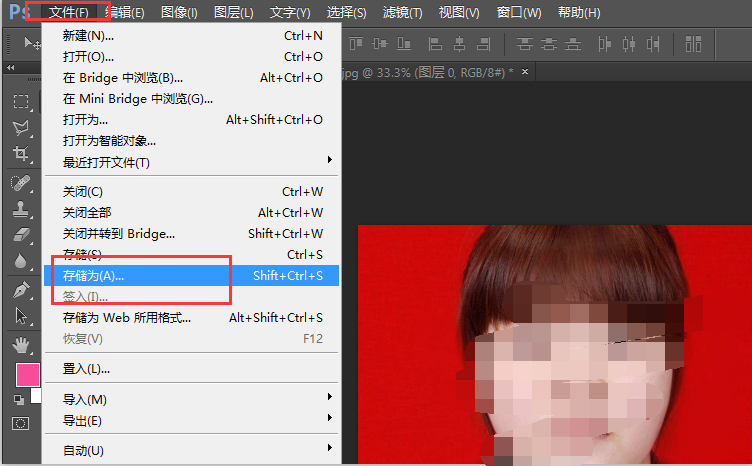The height and width of the screenshot is (466, 752).
Task: Choose 打开(O)... menu entry
Action: [x=191, y=57]
